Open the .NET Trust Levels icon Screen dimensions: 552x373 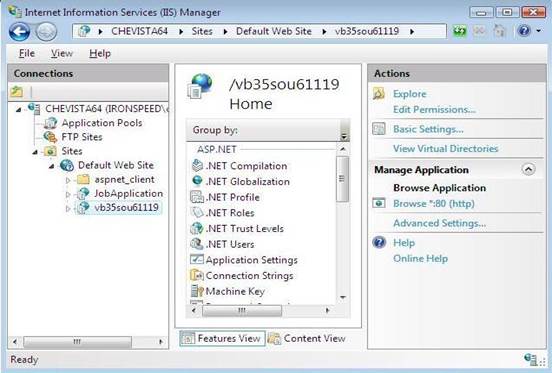(x=197, y=228)
